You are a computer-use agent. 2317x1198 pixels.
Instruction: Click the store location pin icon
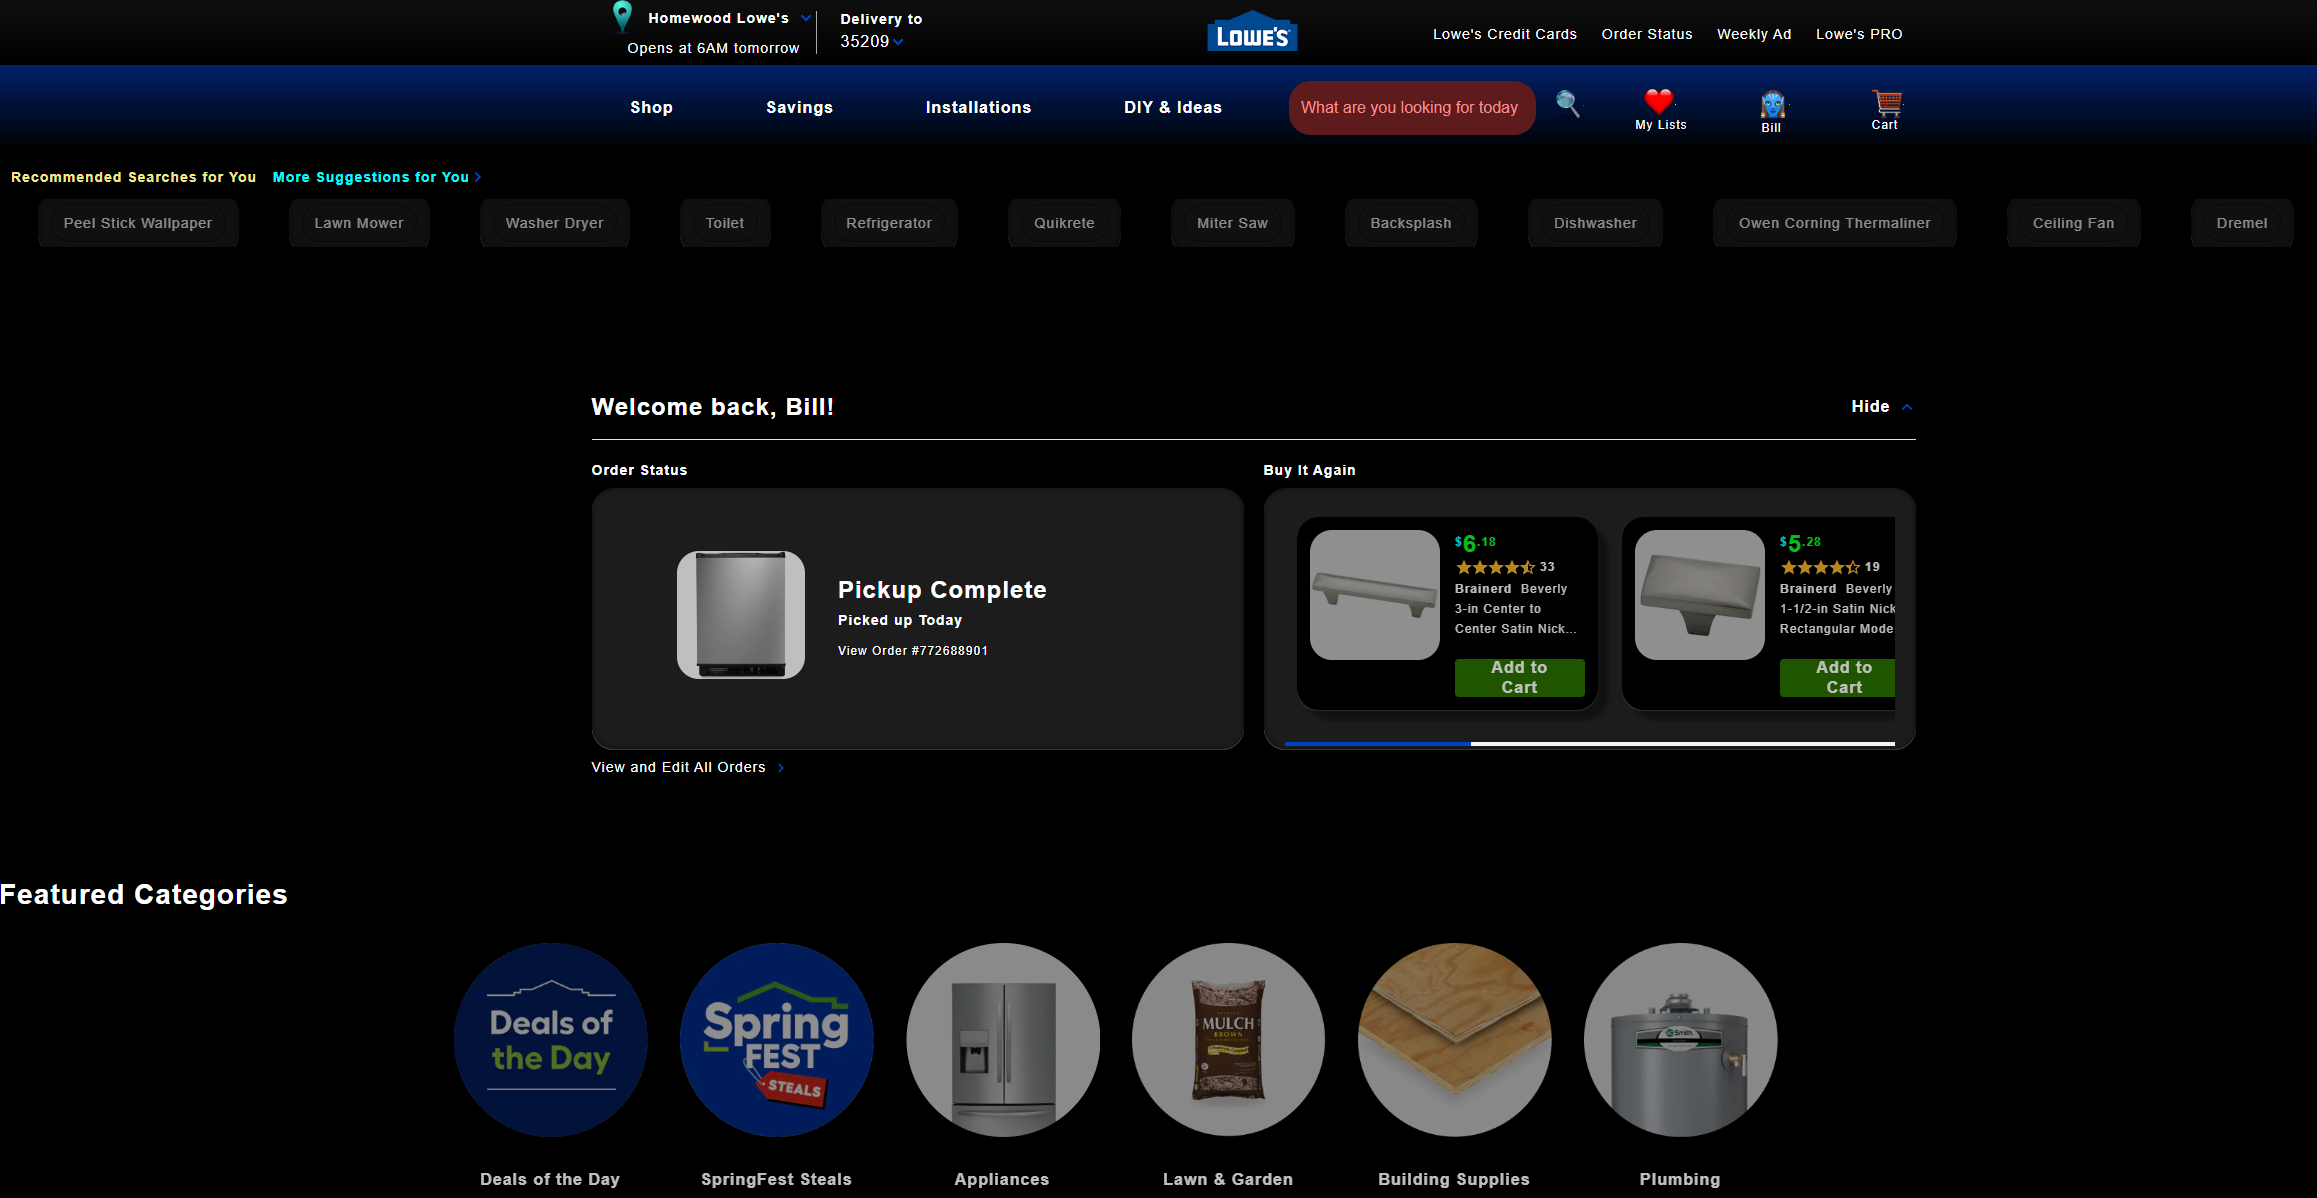622,16
